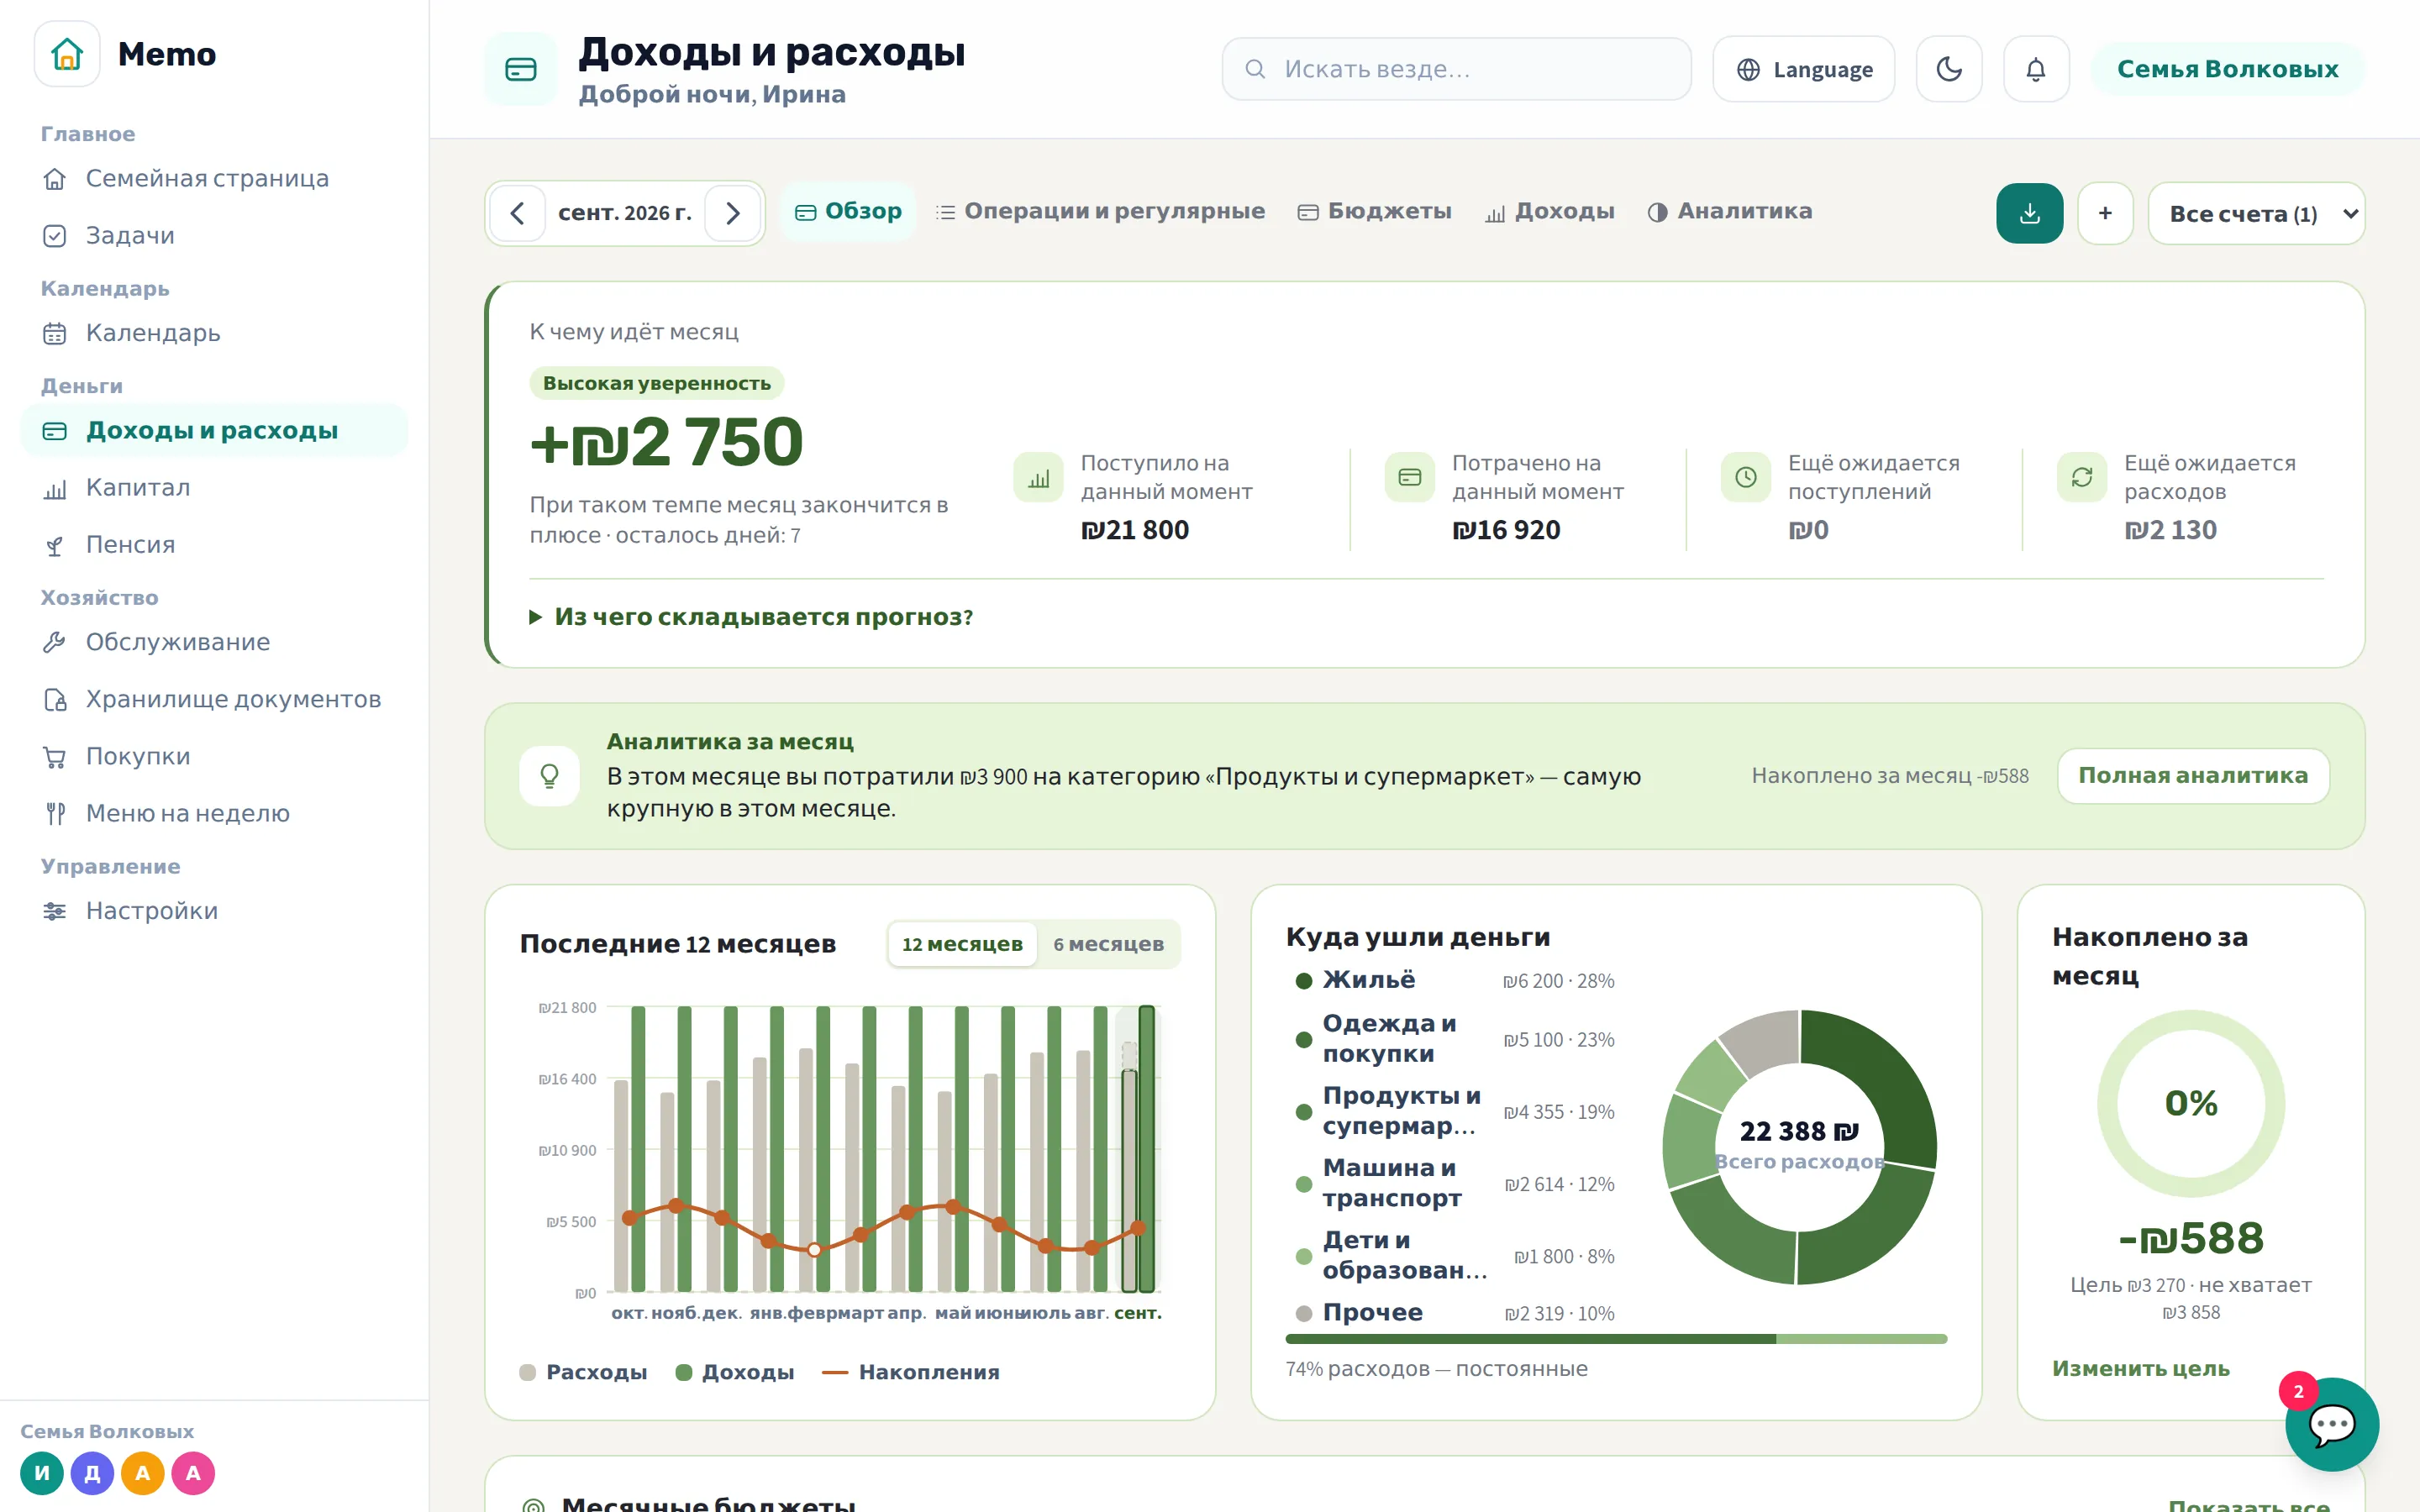2420x1512 pixels.
Task: Click the green И family member avatar
Action: pos(42,1473)
